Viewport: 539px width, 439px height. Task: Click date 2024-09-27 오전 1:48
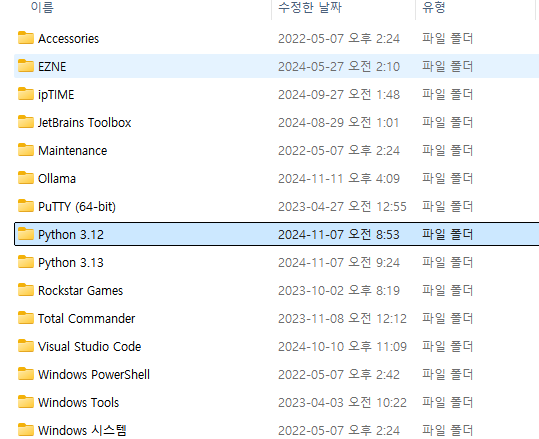[339, 95]
